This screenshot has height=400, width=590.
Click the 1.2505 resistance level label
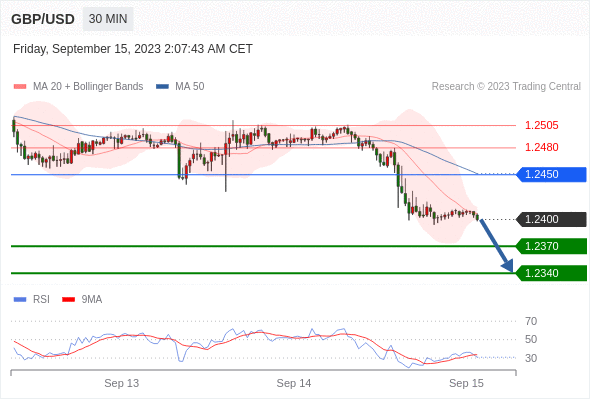coord(541,125)
